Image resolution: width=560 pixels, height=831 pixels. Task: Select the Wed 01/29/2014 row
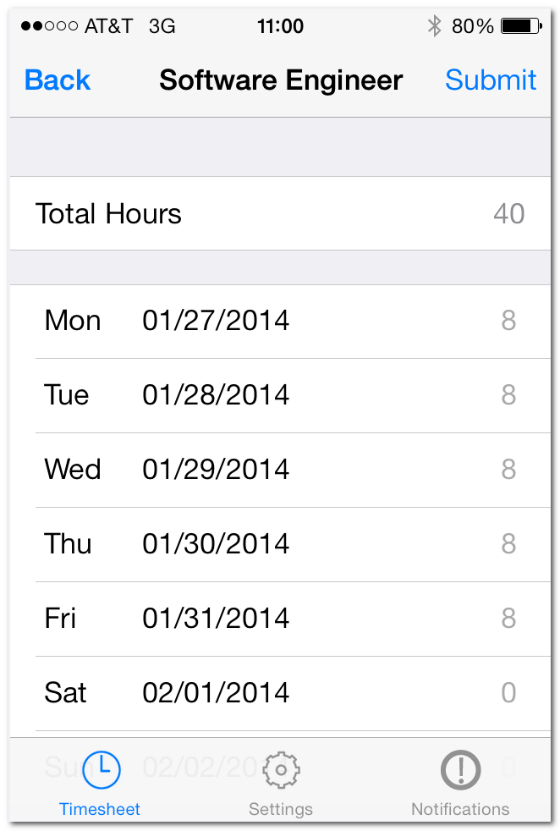point(280,470)
